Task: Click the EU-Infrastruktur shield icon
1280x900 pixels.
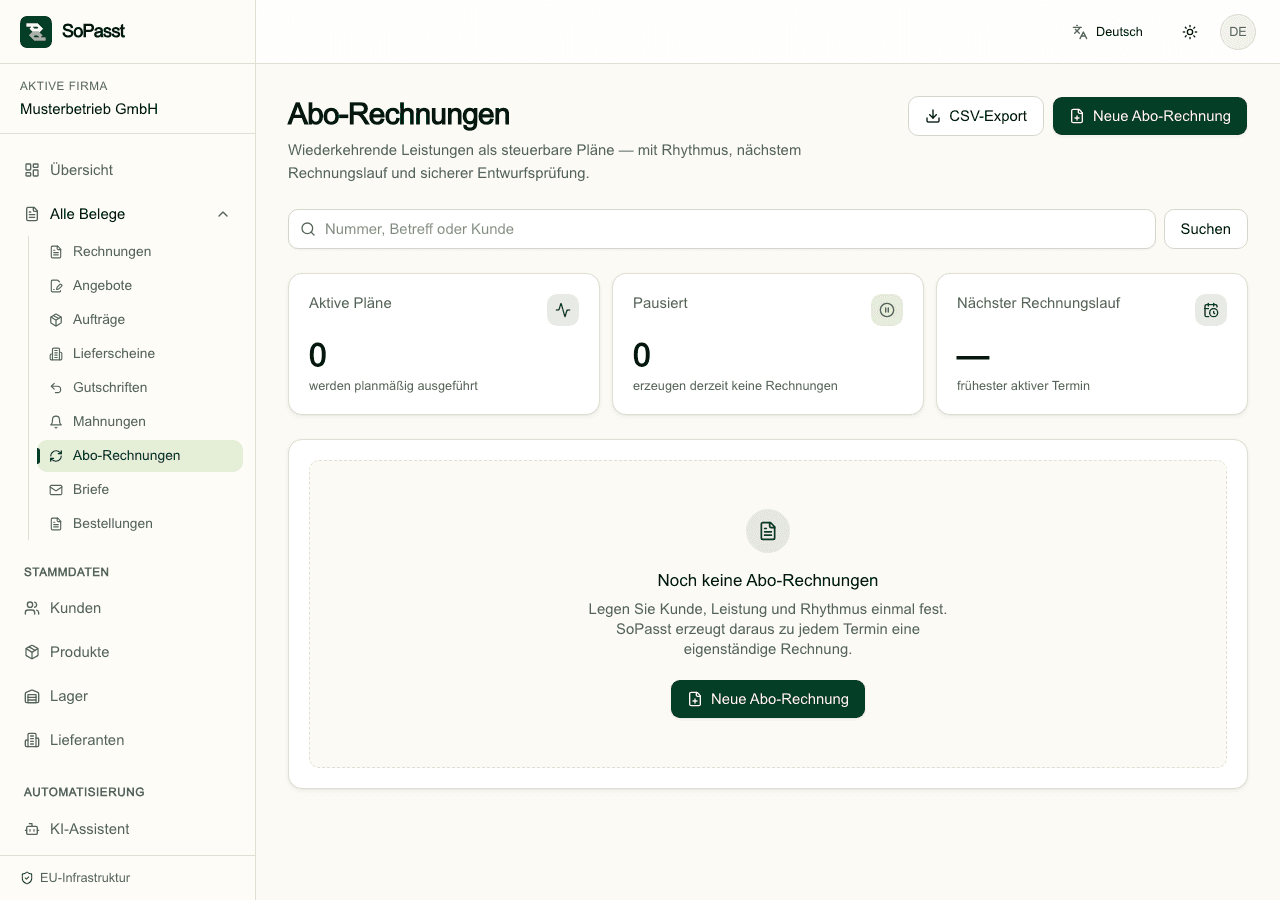Action: pos(27,878)
